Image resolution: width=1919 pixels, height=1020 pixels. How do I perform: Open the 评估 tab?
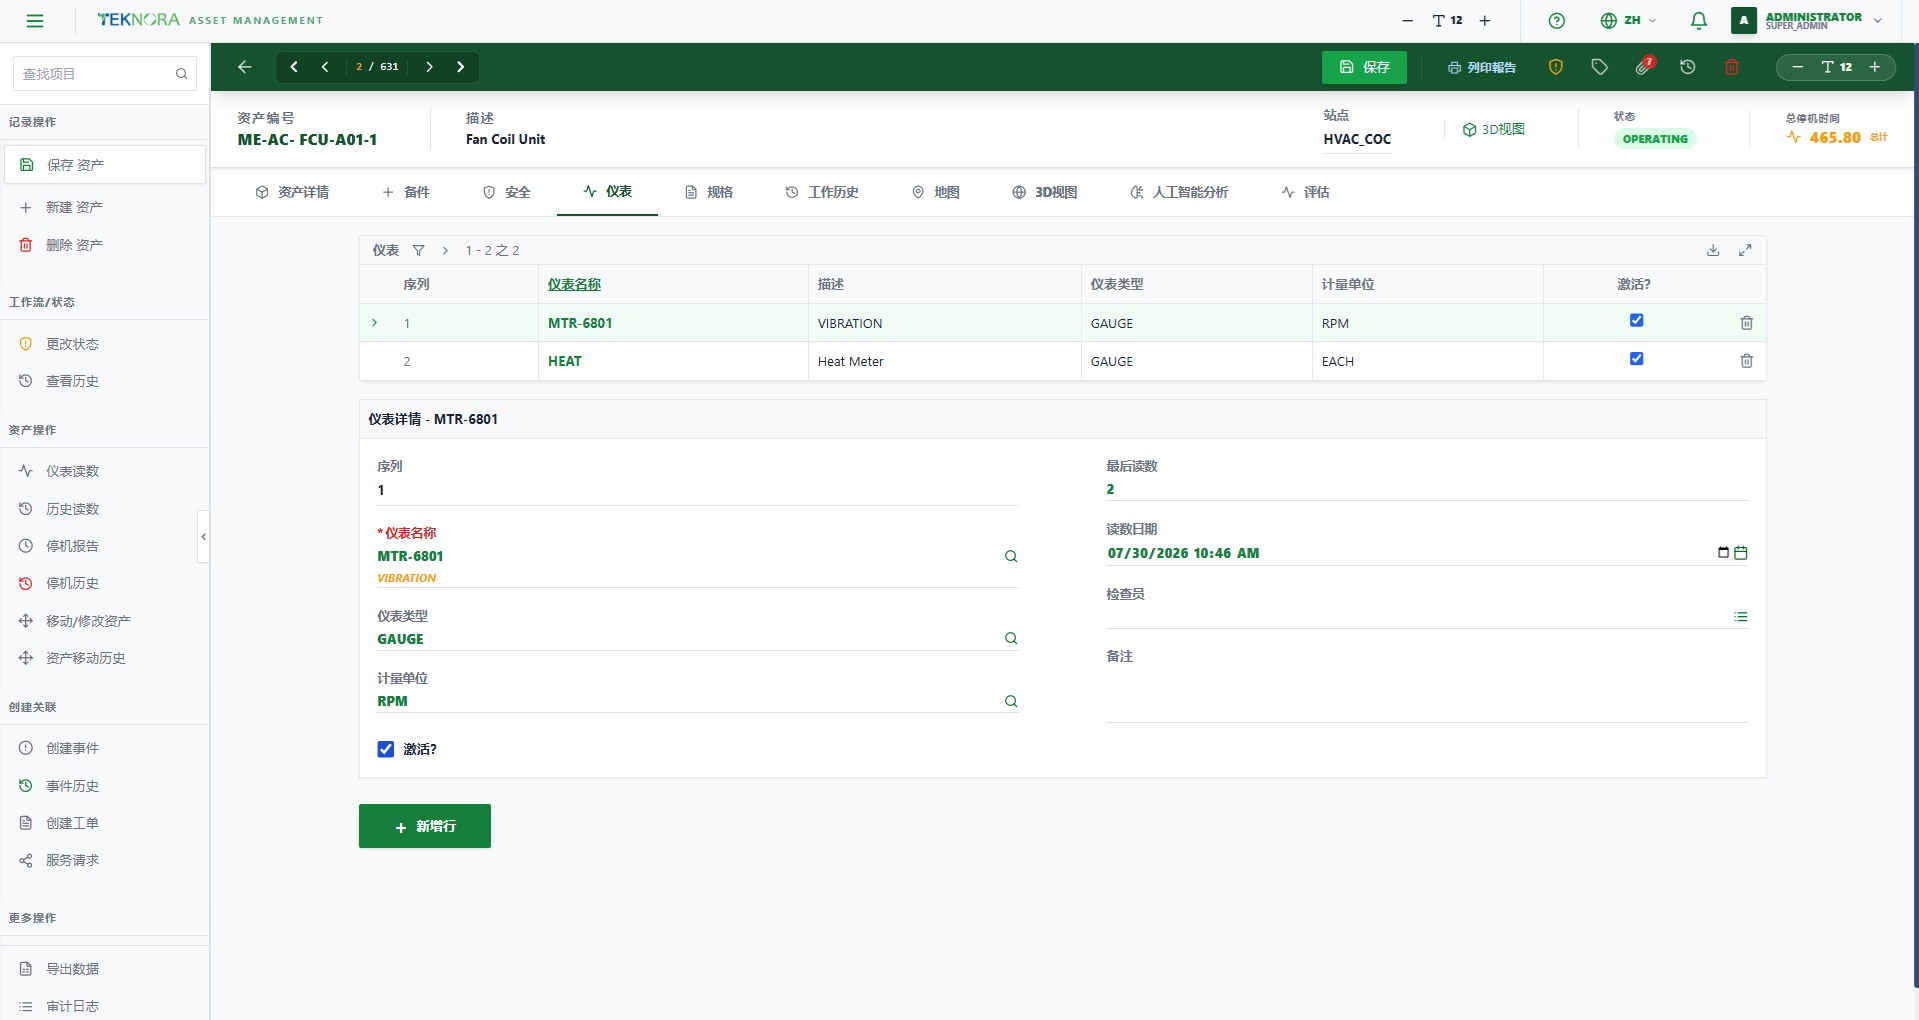click(1305, 192)
